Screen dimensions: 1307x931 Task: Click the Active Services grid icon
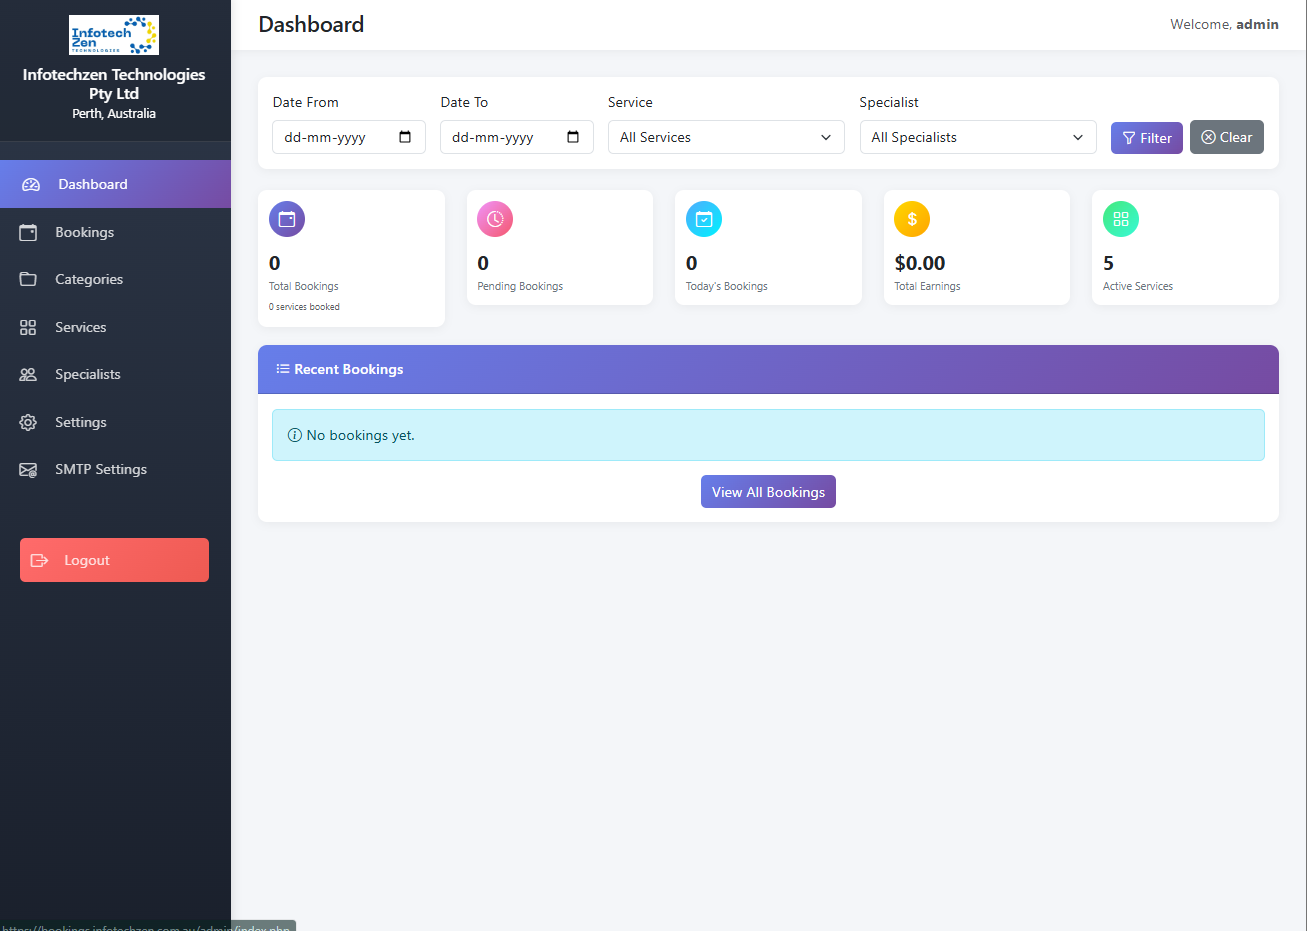pos(1120,218)
